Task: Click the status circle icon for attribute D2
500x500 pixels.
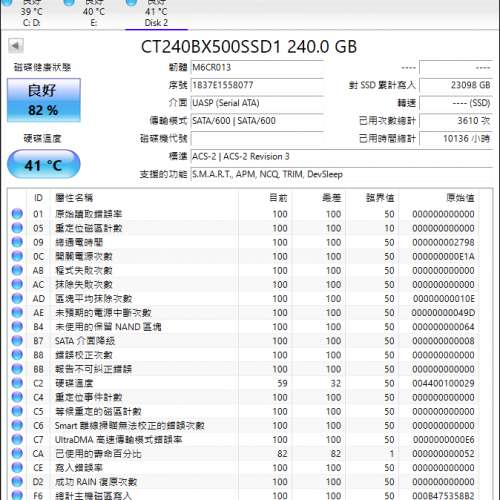Action: coord(17,482)
